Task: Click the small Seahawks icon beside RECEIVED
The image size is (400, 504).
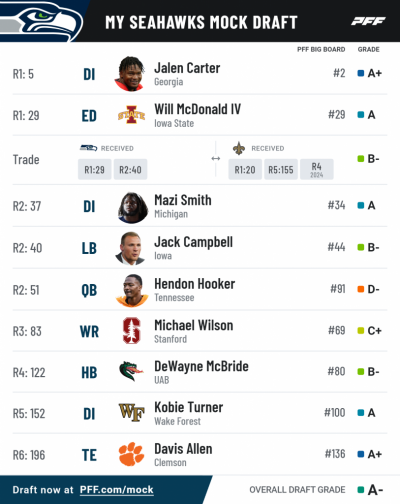Action: point(88,148)
